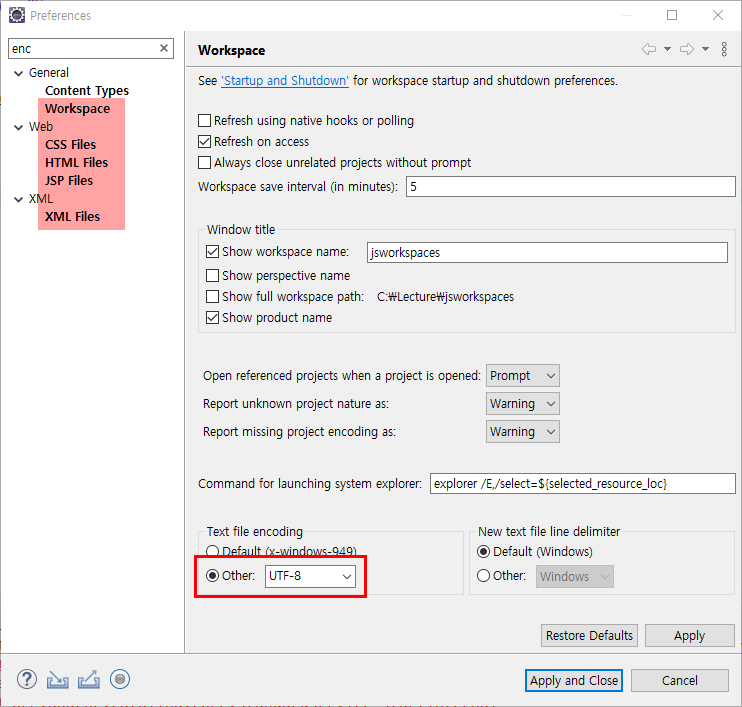The height and width of the screenshot is (707, 742).
Task: Click the back navigation arrow icon
Action: 649,49
